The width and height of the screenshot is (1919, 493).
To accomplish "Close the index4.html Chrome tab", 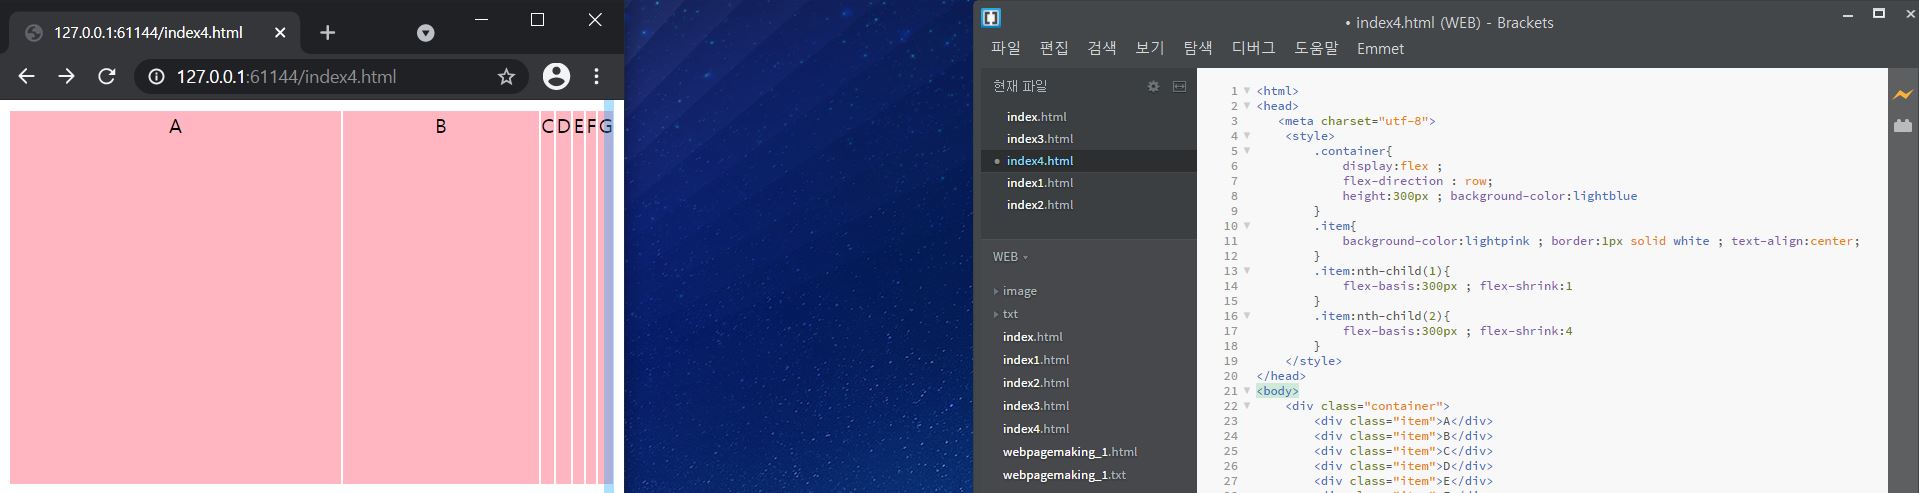I will [x=280, y=33].
